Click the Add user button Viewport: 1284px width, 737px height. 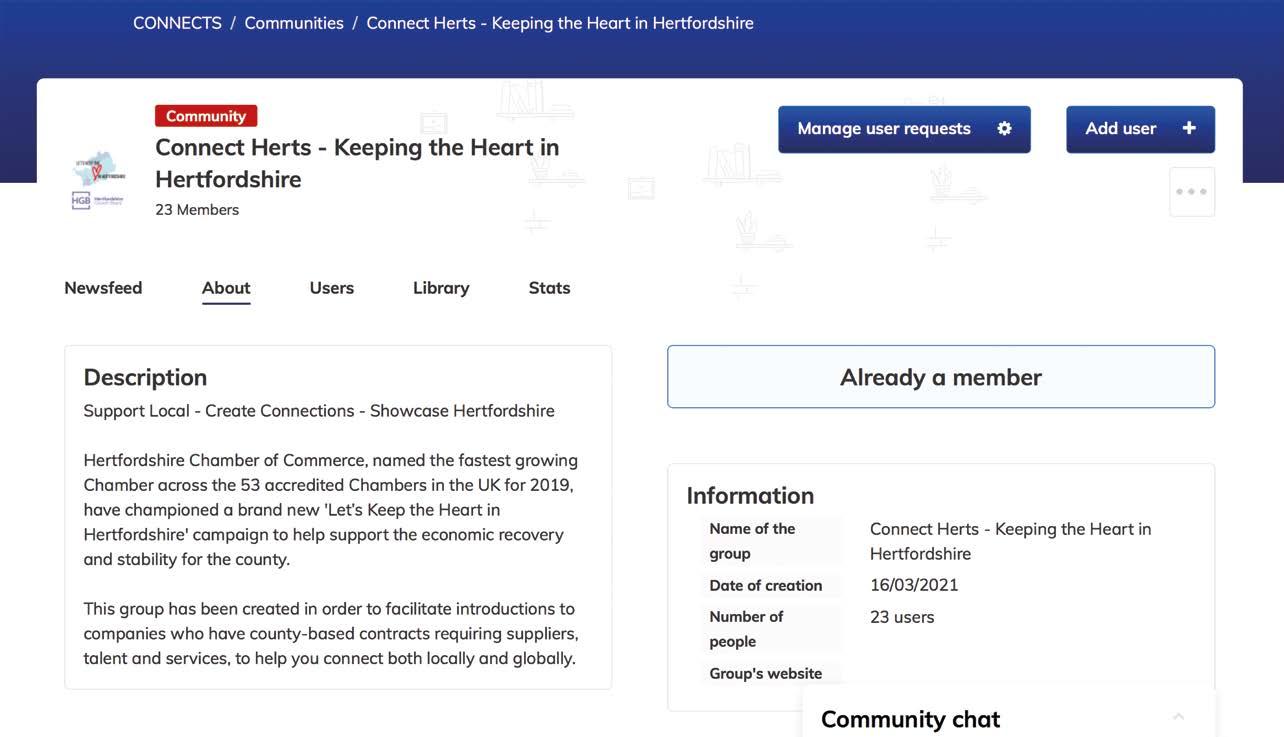click(1140, 129)
